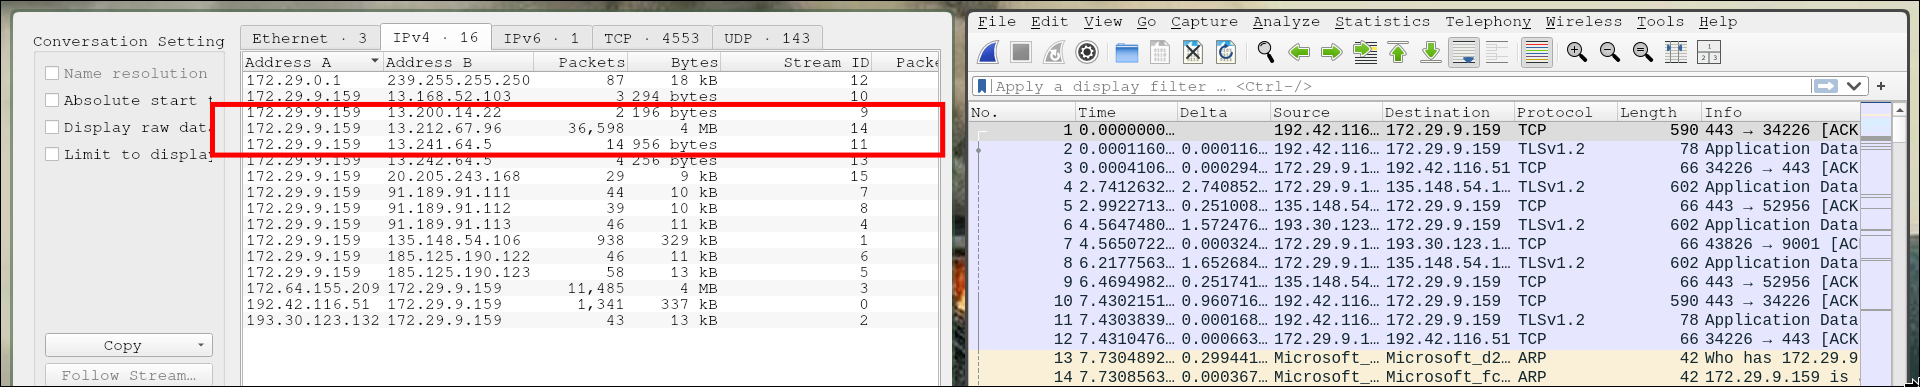Jump to the first packet

click(x=1398, y=52)
